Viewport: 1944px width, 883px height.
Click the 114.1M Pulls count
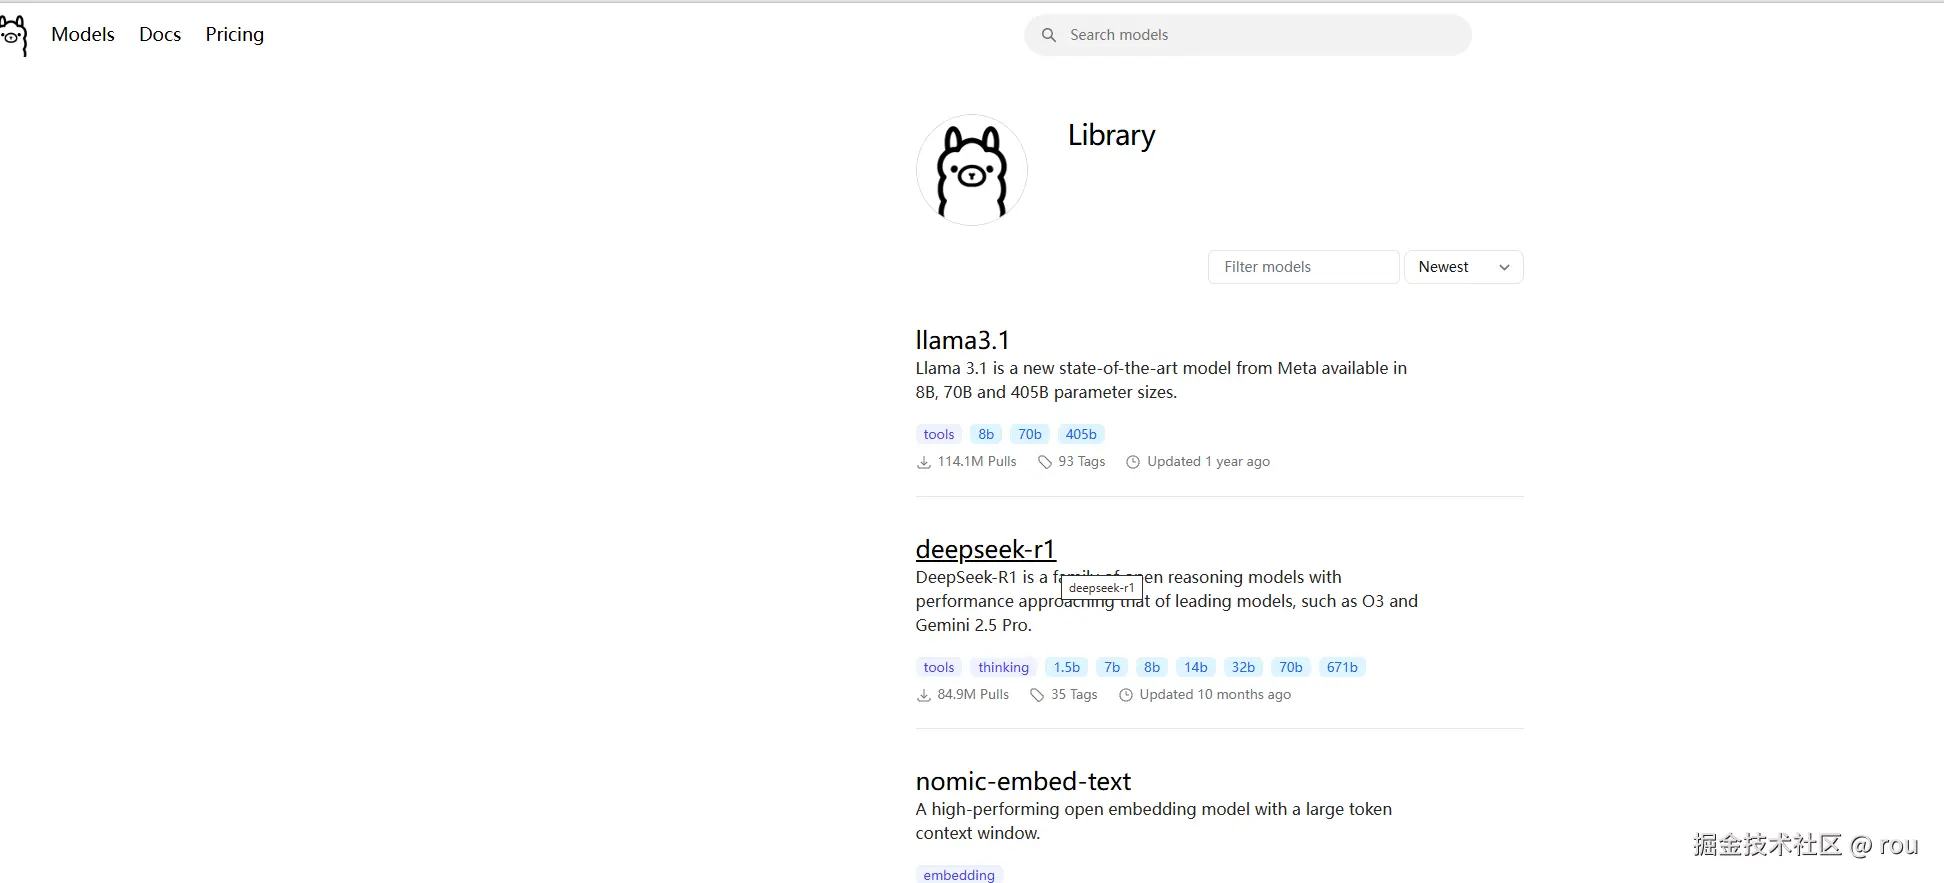click(977, 462)
